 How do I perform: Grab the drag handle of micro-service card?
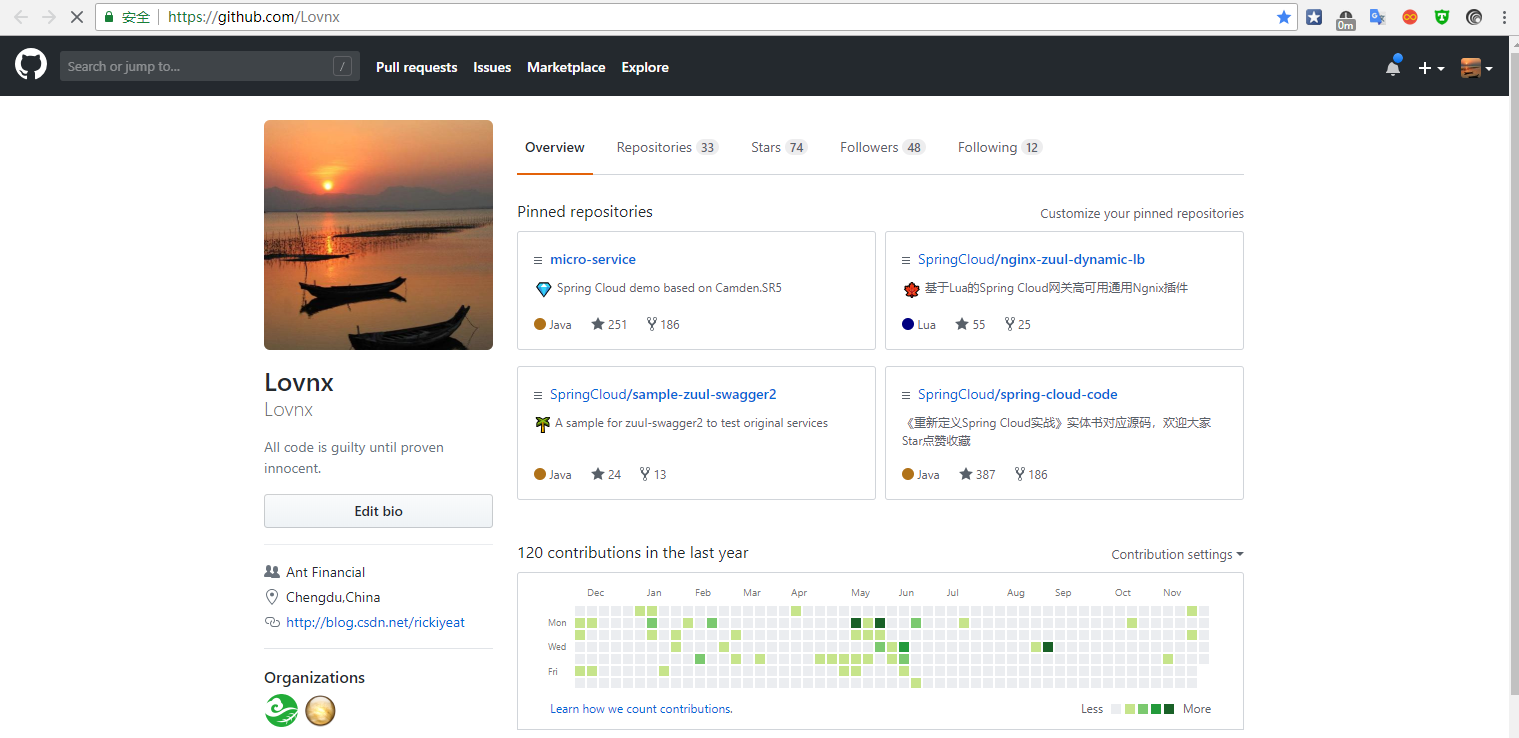point(538,260)
